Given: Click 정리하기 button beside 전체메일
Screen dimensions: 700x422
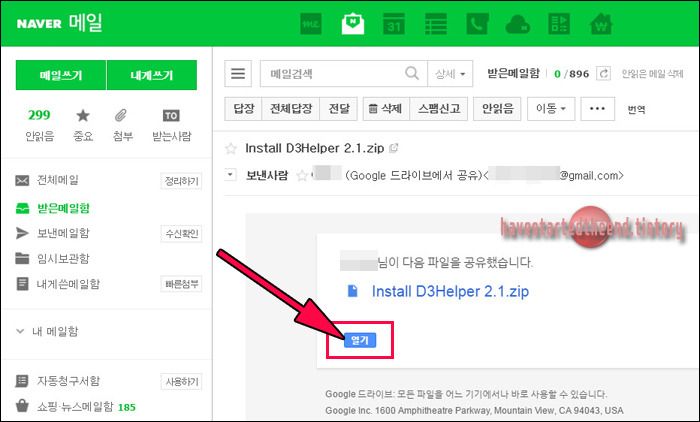Looking at the screenshot, I should pyautogui.click(x=181, y=181).
